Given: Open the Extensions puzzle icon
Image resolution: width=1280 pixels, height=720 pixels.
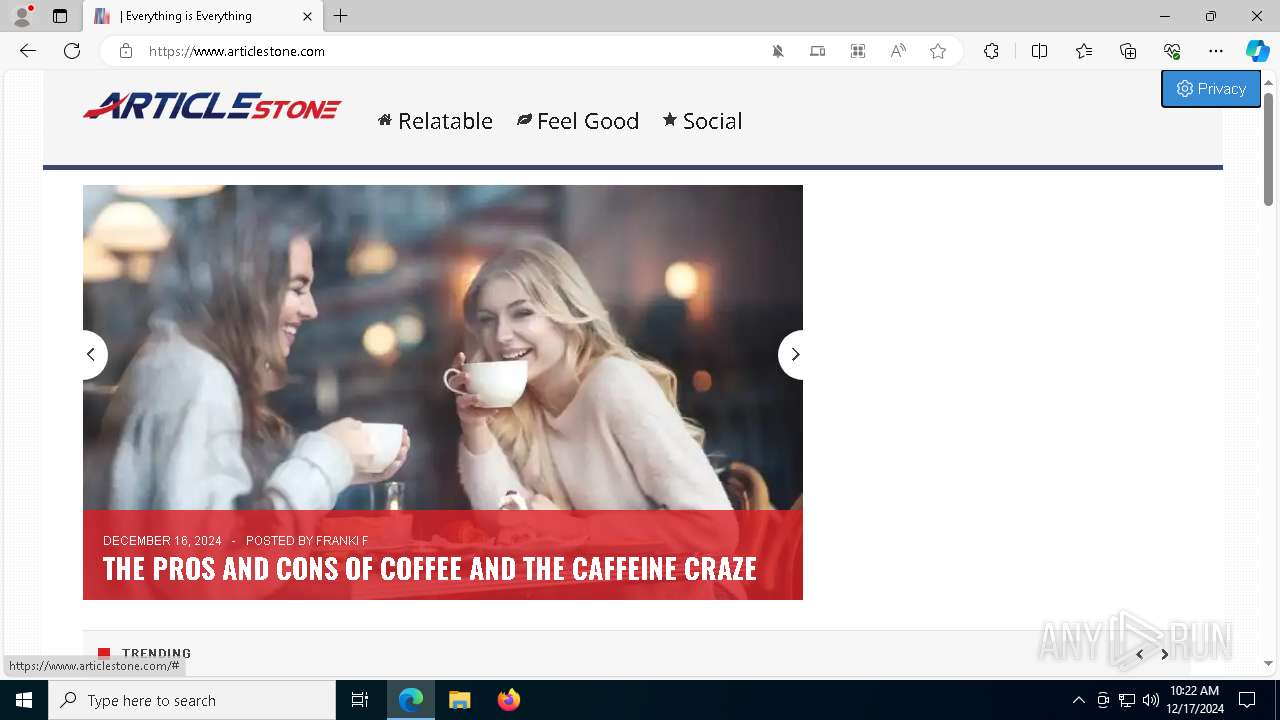Looking at the screenshot, I should click(991, 51).
